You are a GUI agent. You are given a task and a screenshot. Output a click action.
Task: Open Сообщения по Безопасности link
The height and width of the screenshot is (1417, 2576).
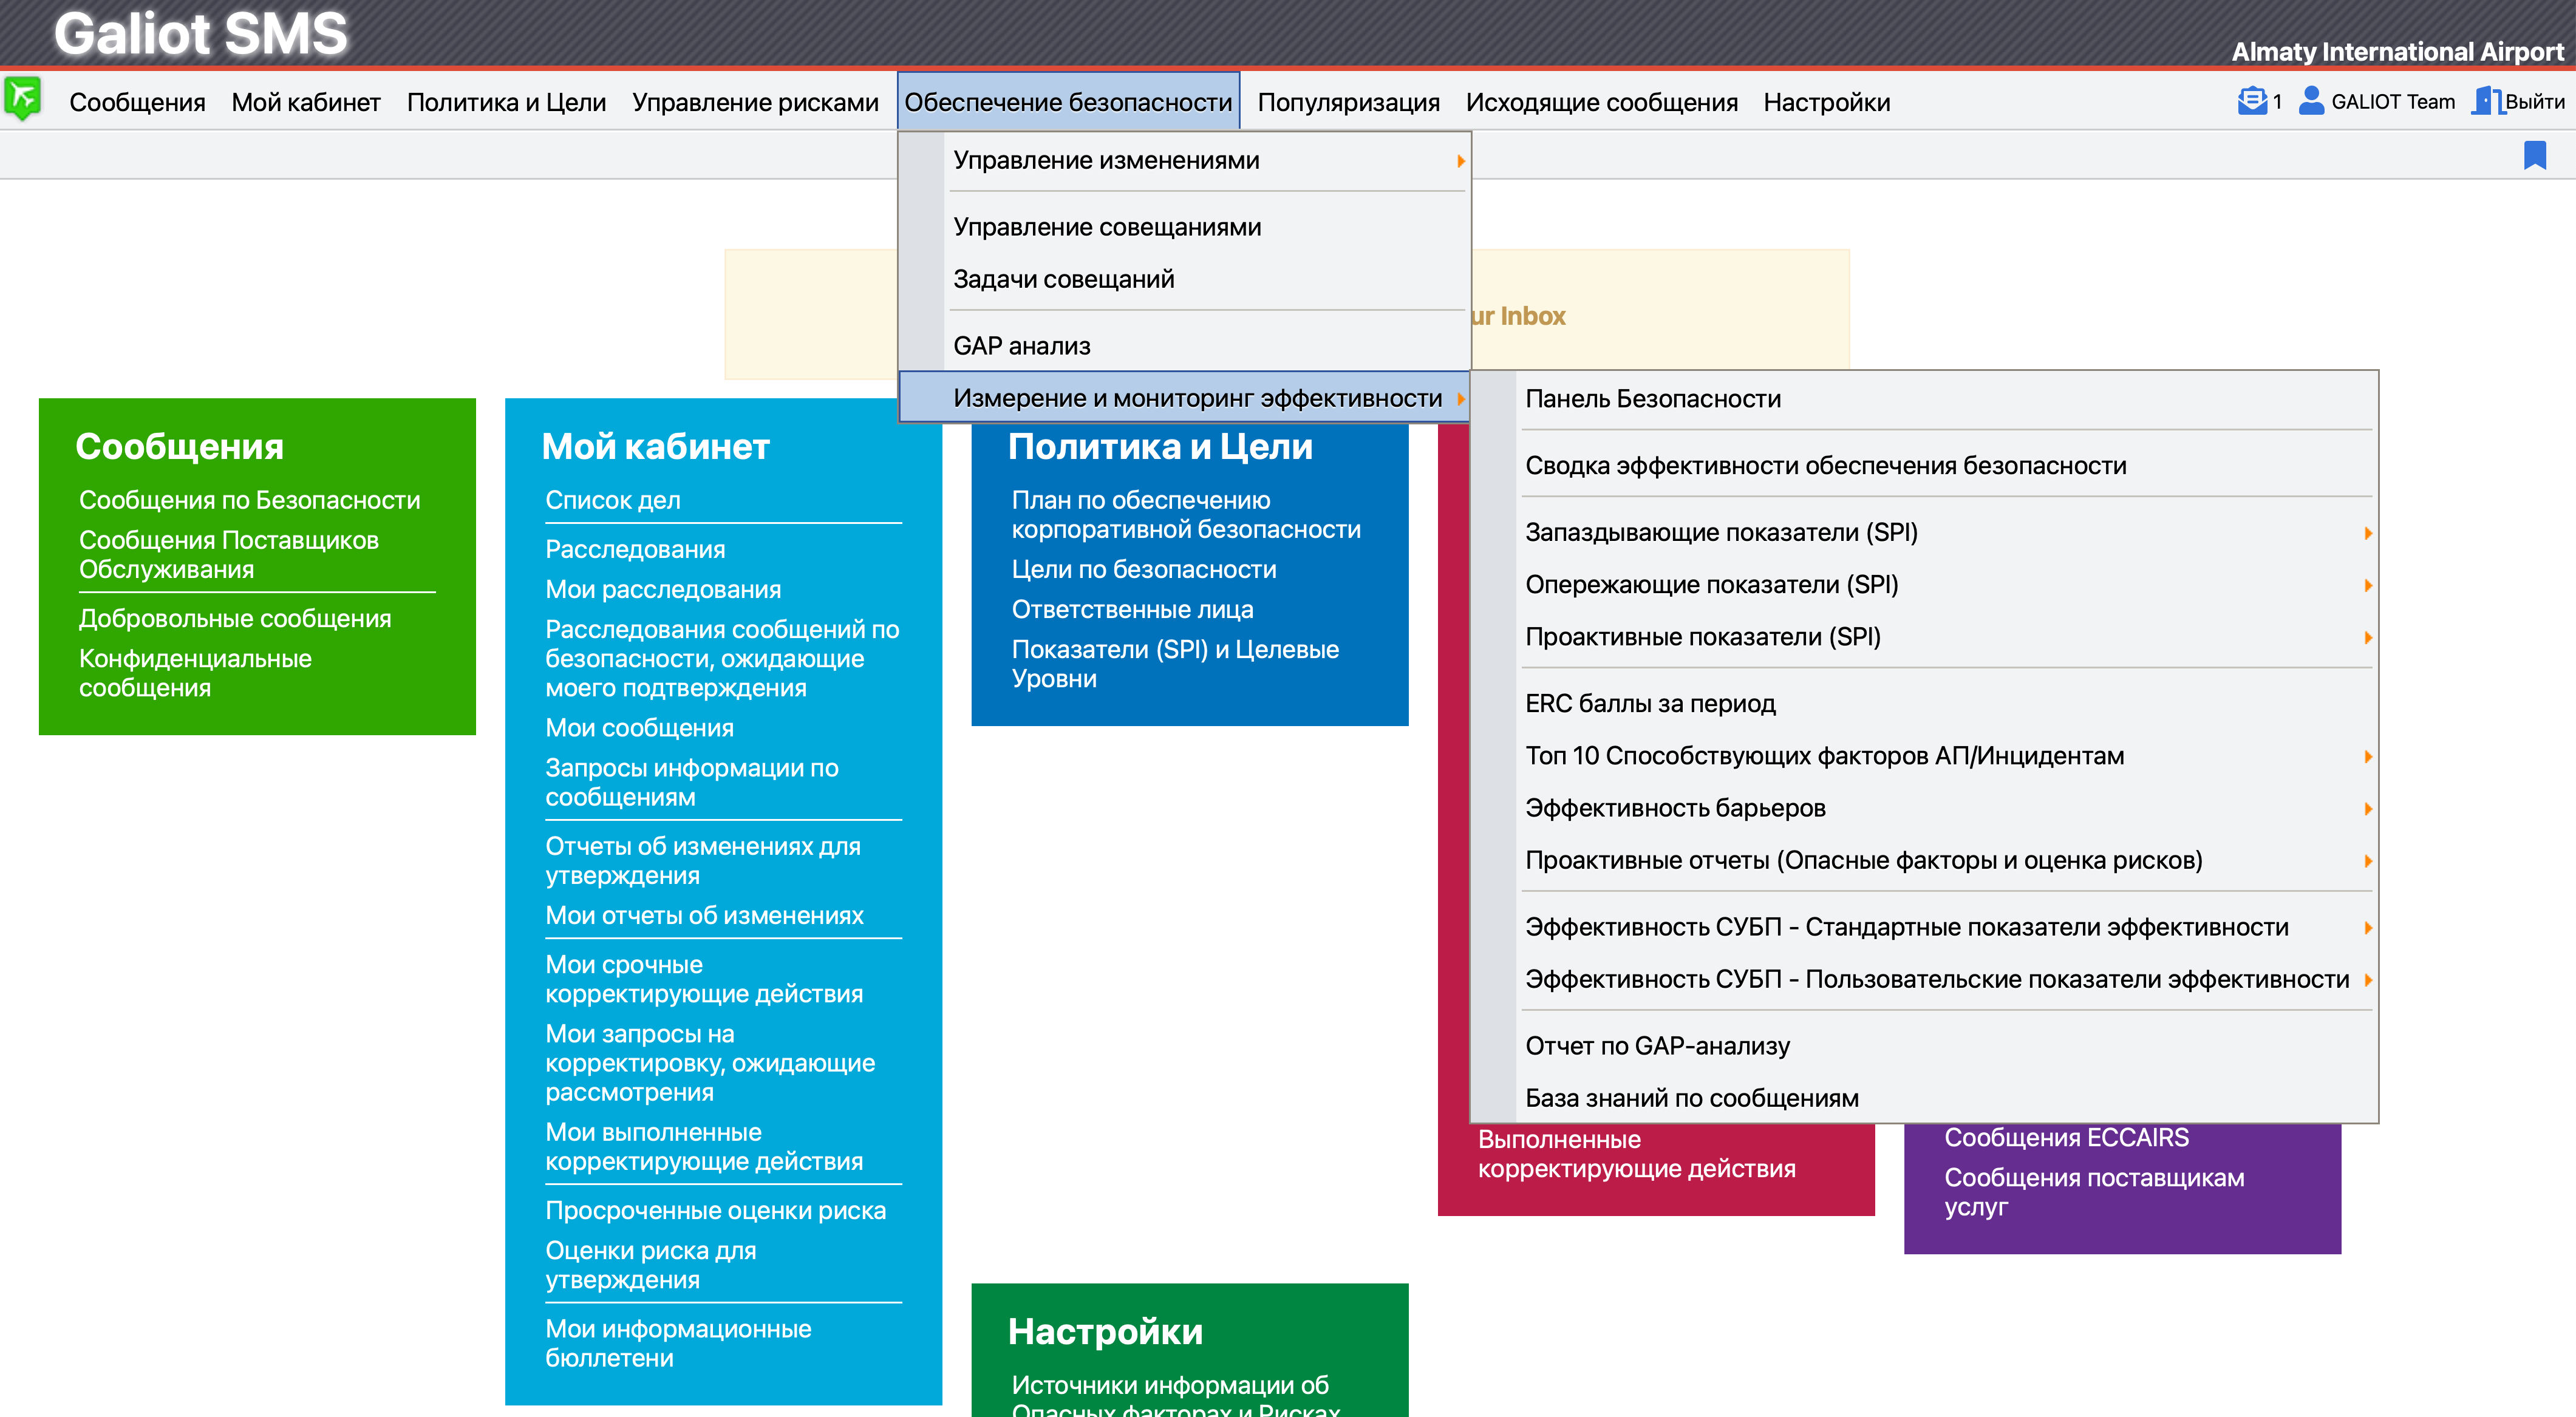click(x=250, y=500)
